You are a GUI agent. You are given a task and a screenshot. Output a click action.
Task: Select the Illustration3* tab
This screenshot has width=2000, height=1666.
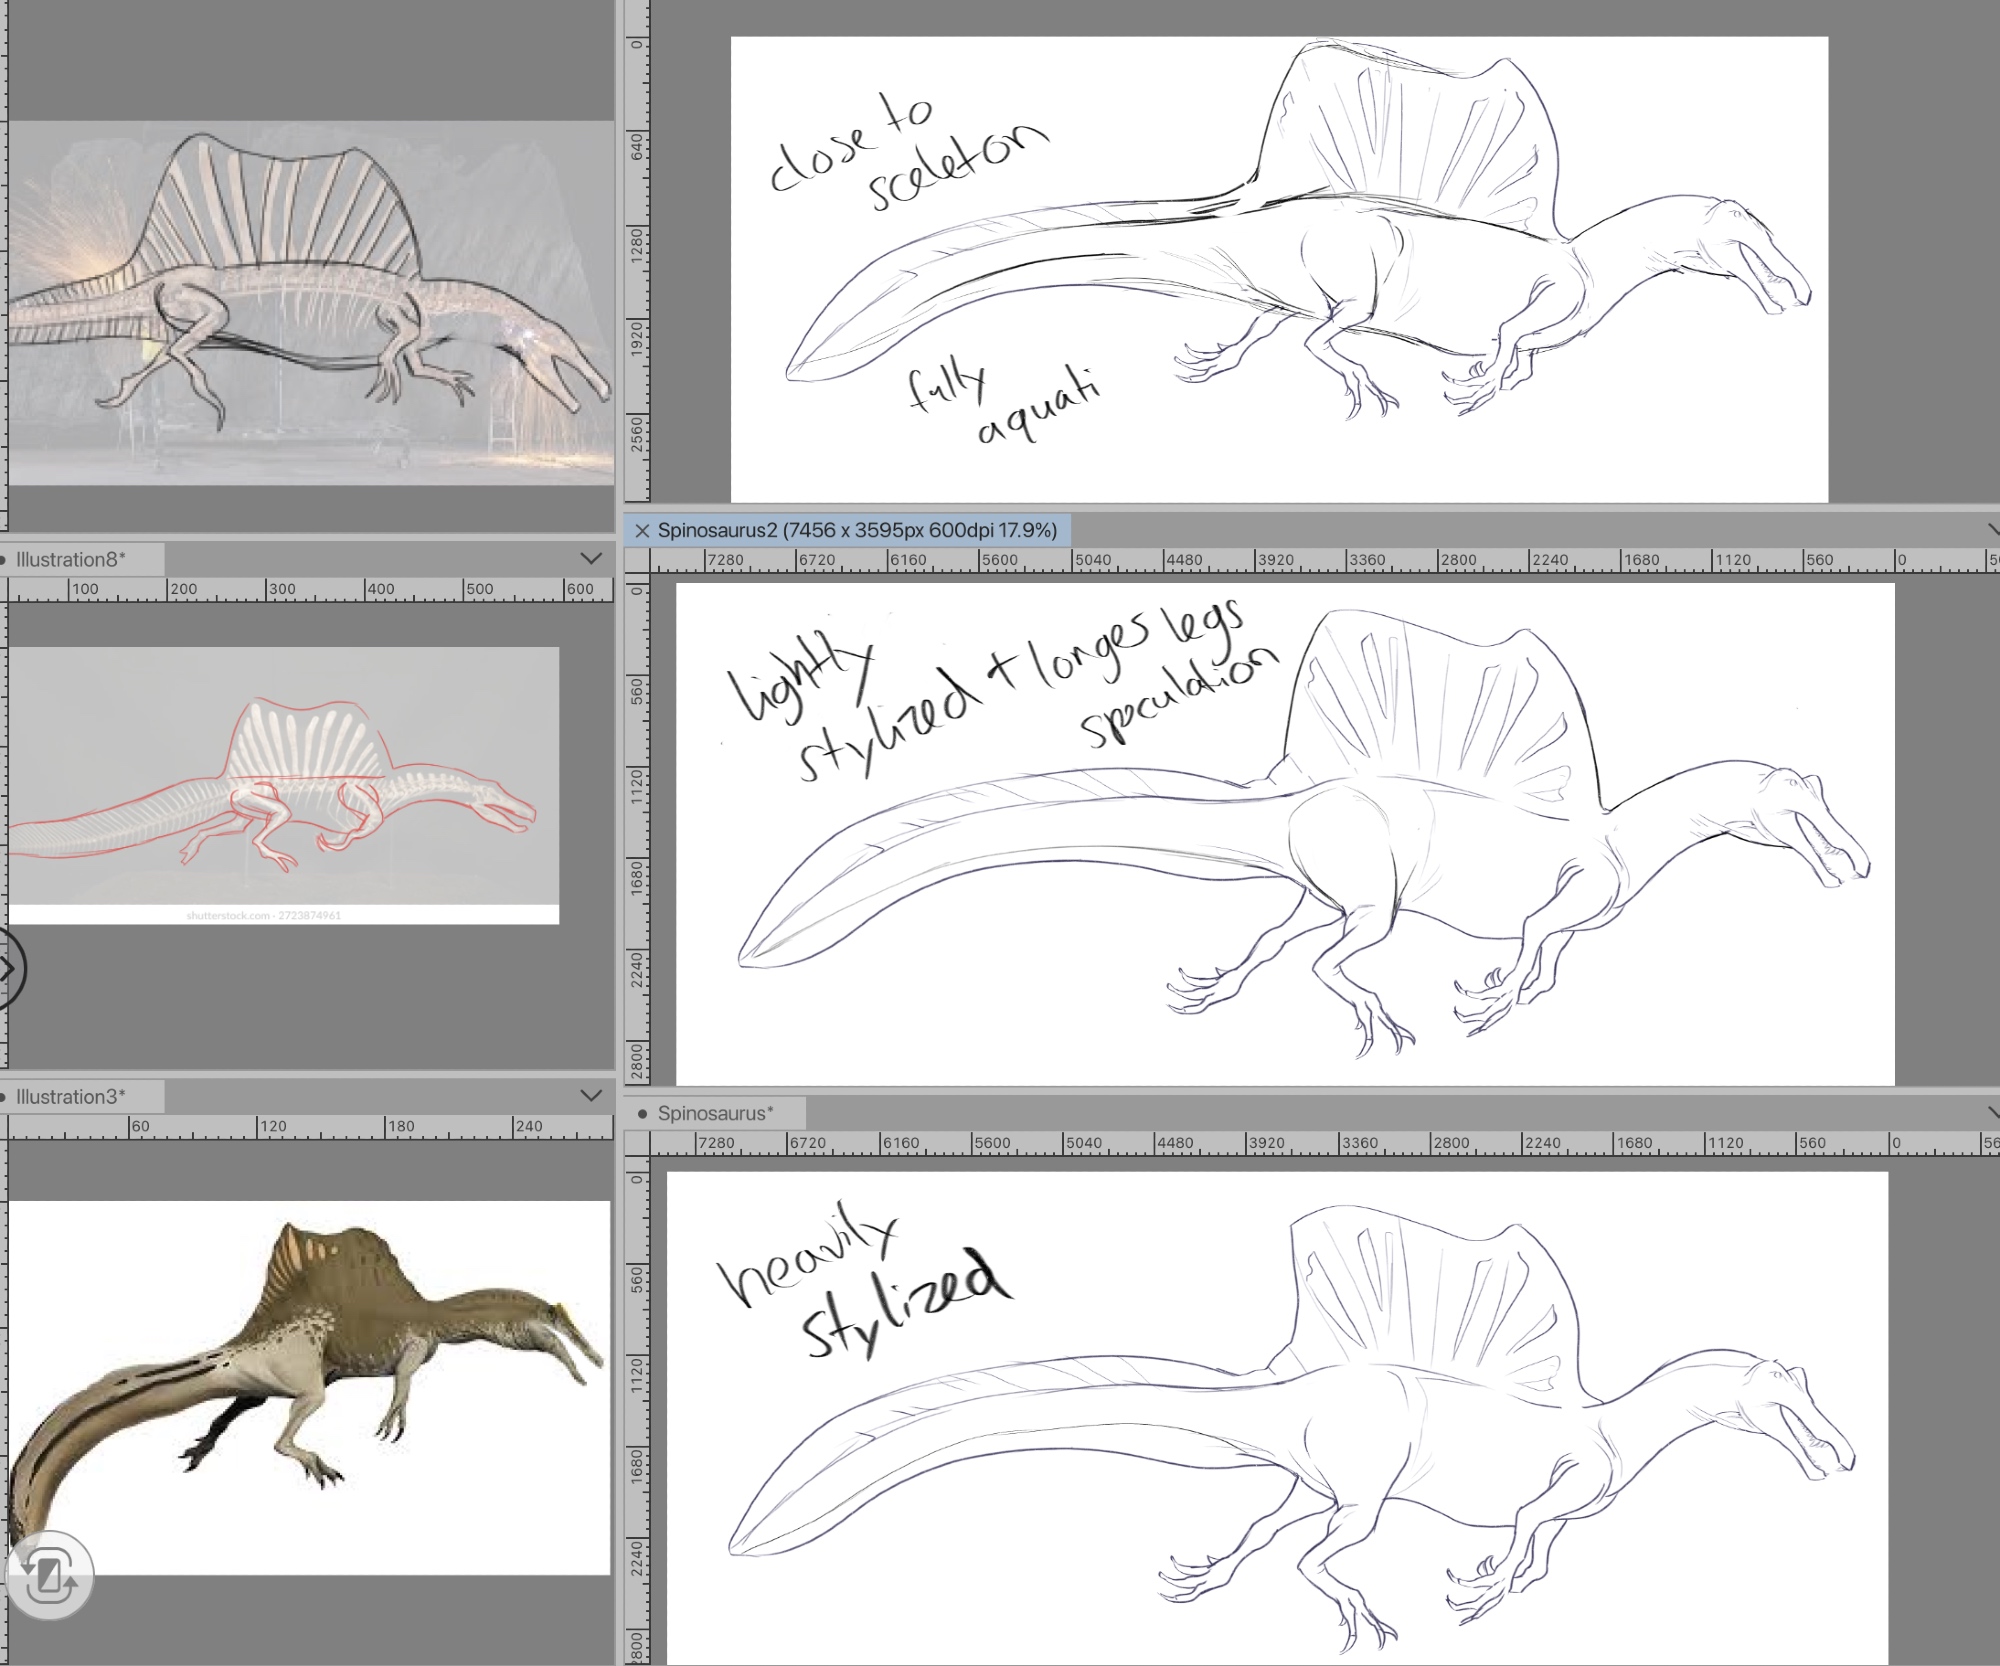pos(72,1097)
